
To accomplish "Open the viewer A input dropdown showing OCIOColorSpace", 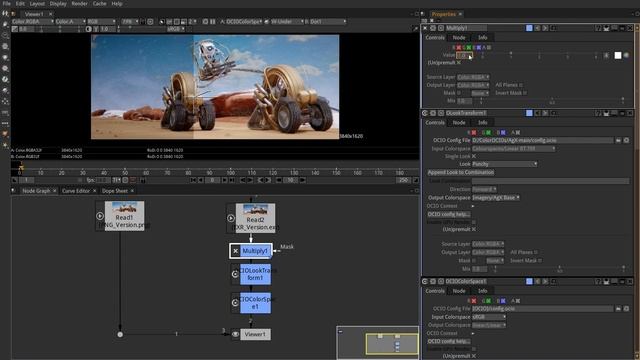I will tap(243, 21).
